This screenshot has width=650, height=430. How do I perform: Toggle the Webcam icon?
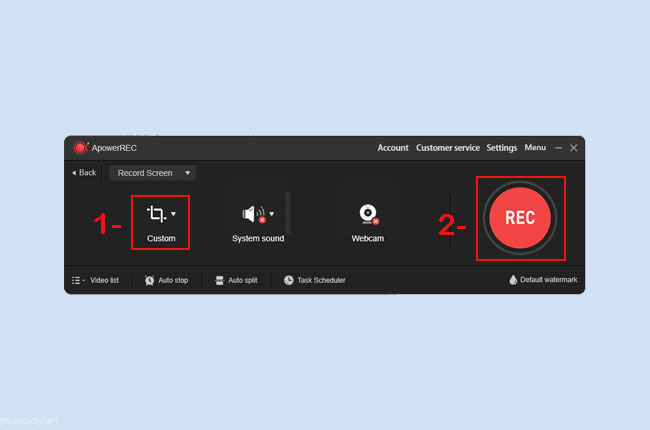[369, 214]
